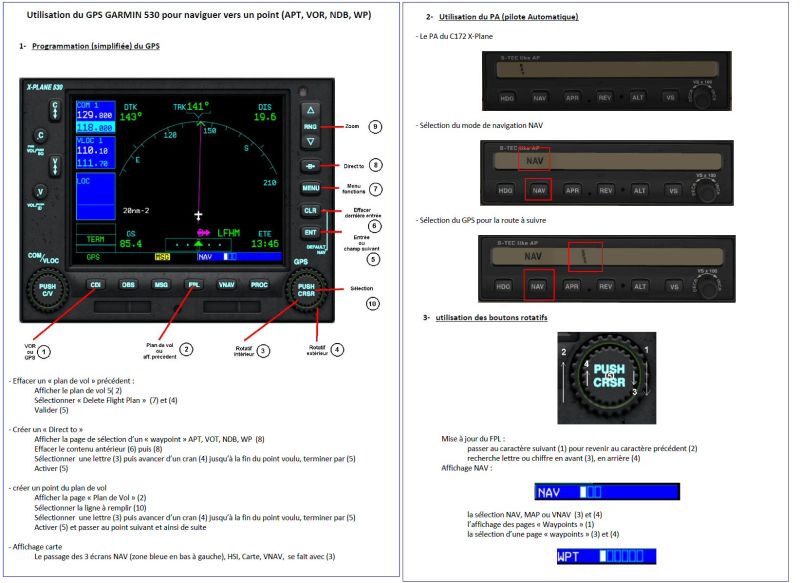
Task: Click the Direct-to button on the GPS
Action: pos(311,166)
